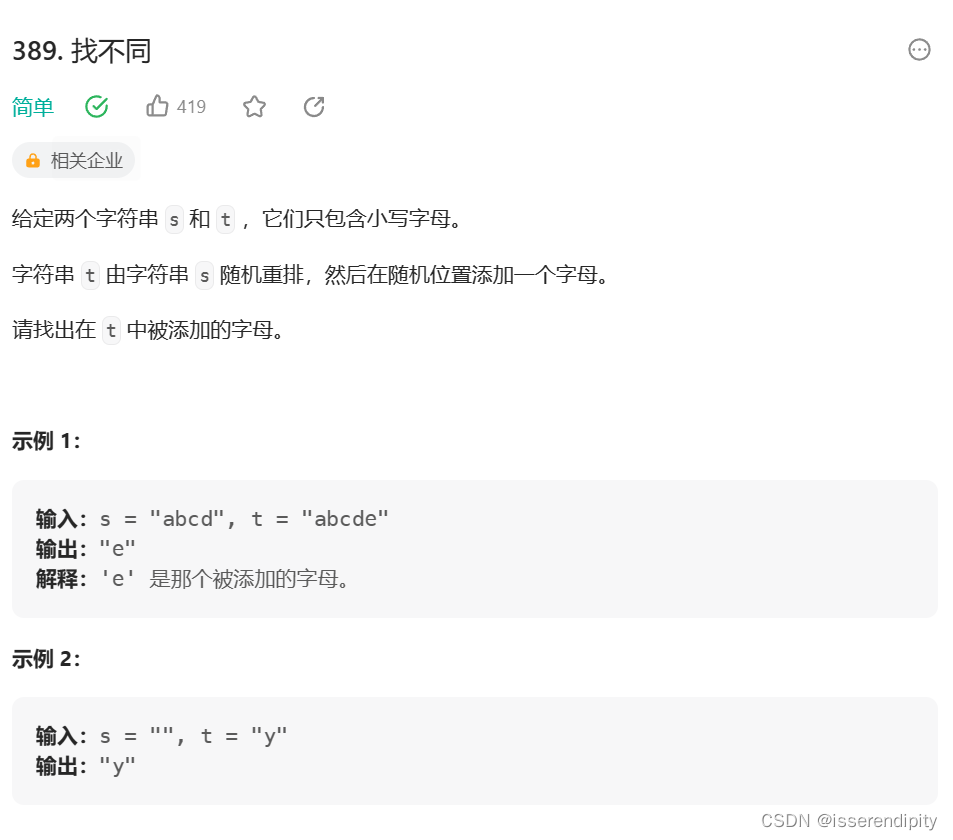The width and height of the screenshot is (953, 840).
Task: Click the share arrow icon
Action: pyautogui.click(x=314, y=107)
